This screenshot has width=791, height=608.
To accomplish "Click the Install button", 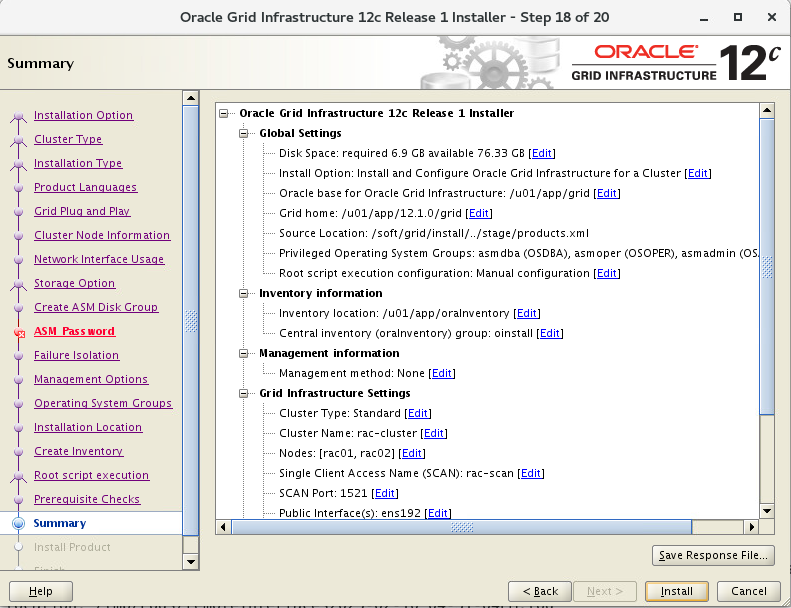I will coord(676,591).
